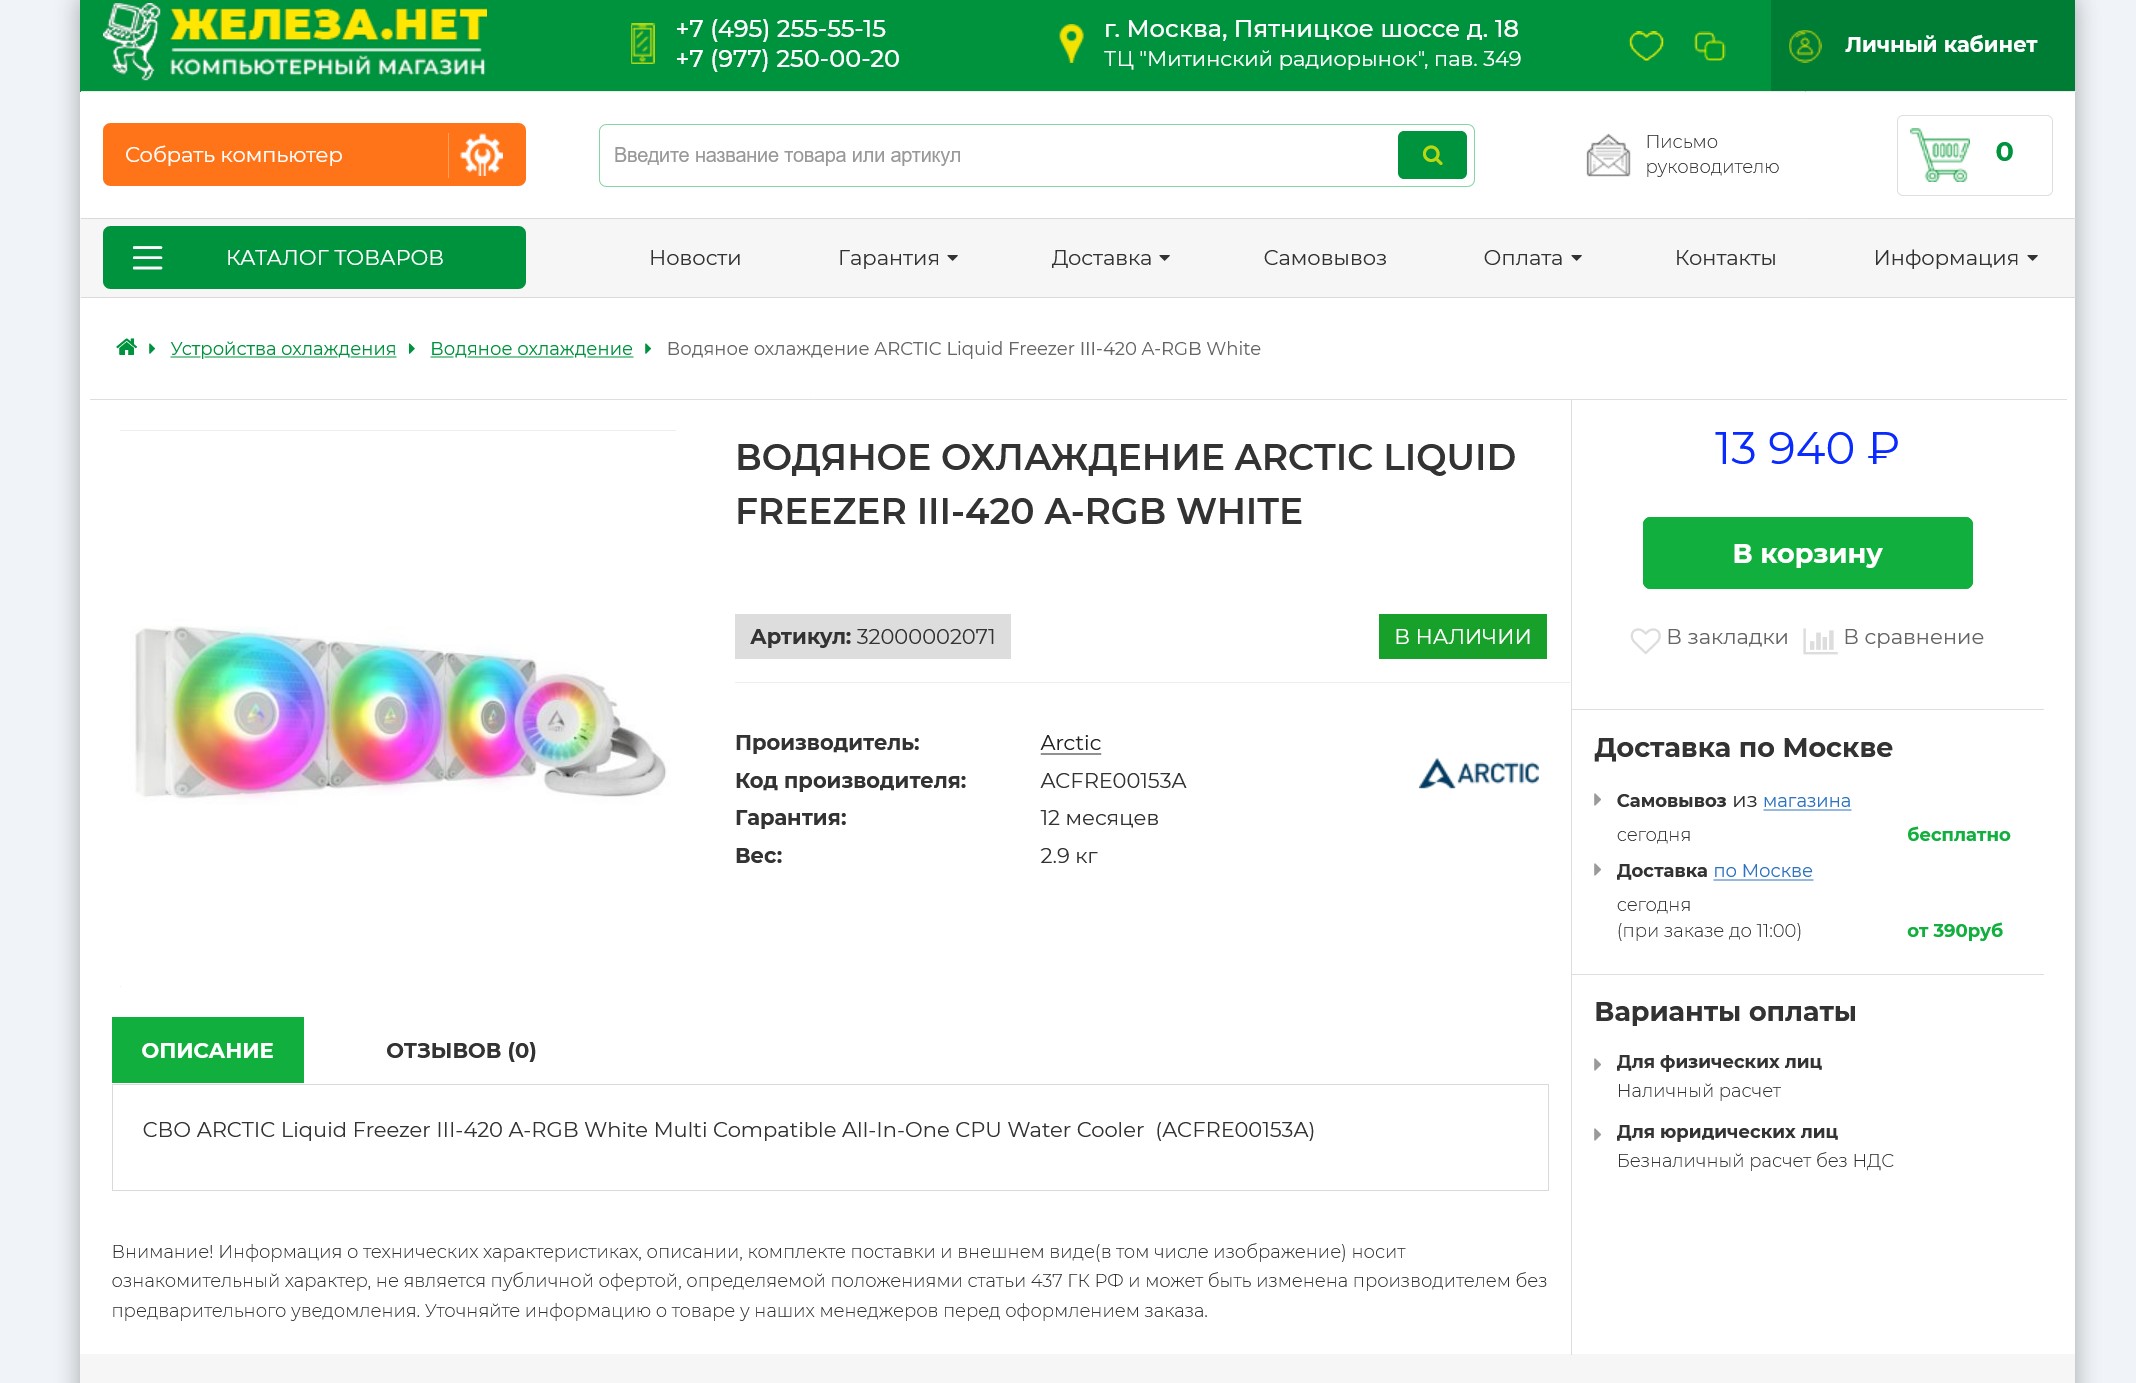Click the home breadcrumb icon
This screenshot has width=2136, height=1383.
(126, 347)
